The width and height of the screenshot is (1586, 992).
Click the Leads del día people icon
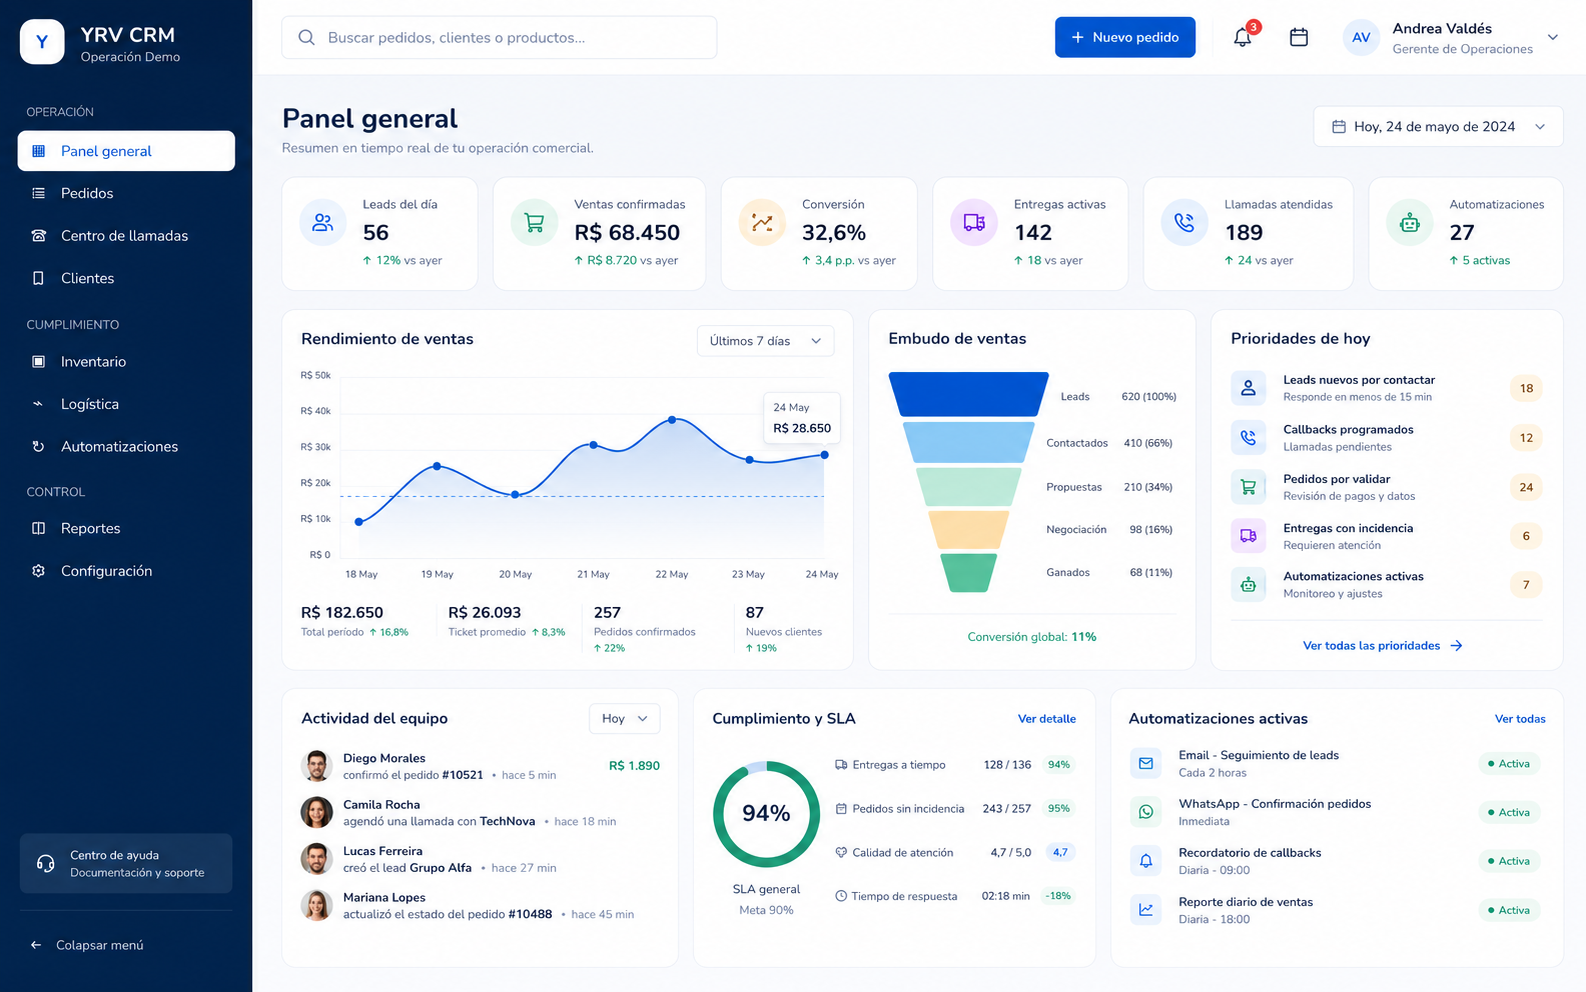pyautogui.click(x=323, y=223)
